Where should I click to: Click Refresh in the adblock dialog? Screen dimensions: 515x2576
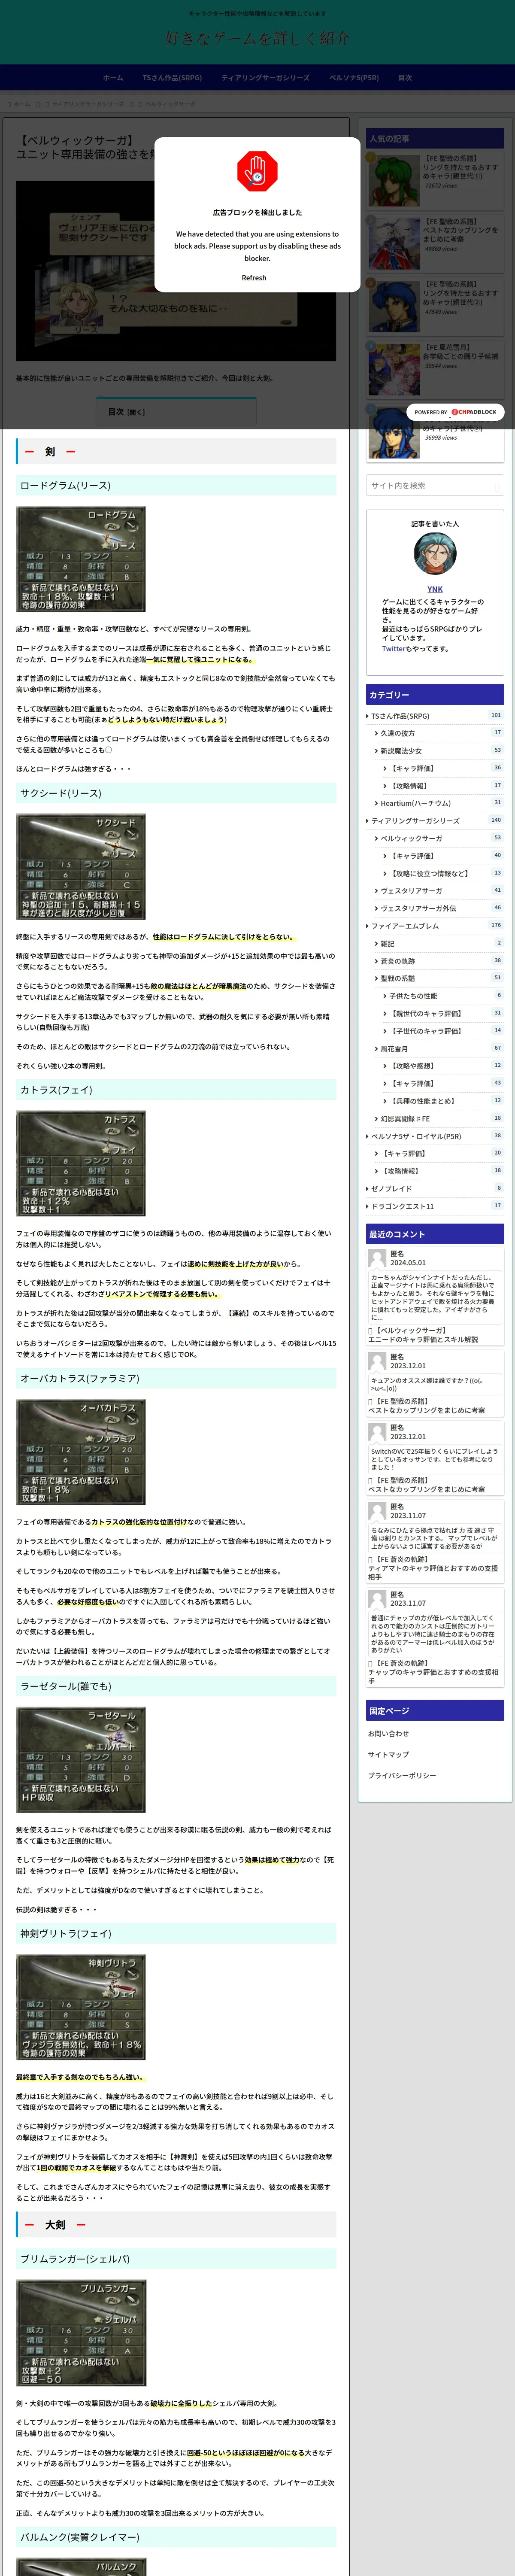[254, 278]
